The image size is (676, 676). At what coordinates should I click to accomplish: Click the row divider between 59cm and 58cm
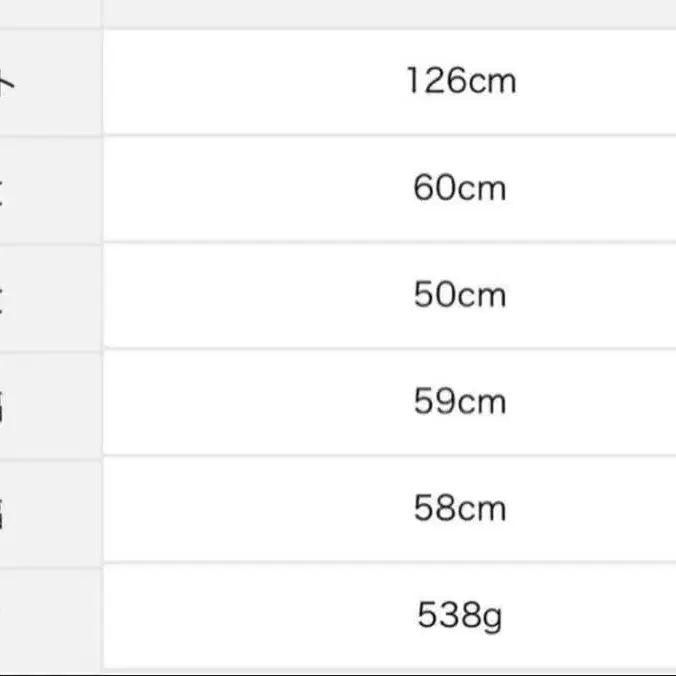pyautogui.click(x=390, y=456)
